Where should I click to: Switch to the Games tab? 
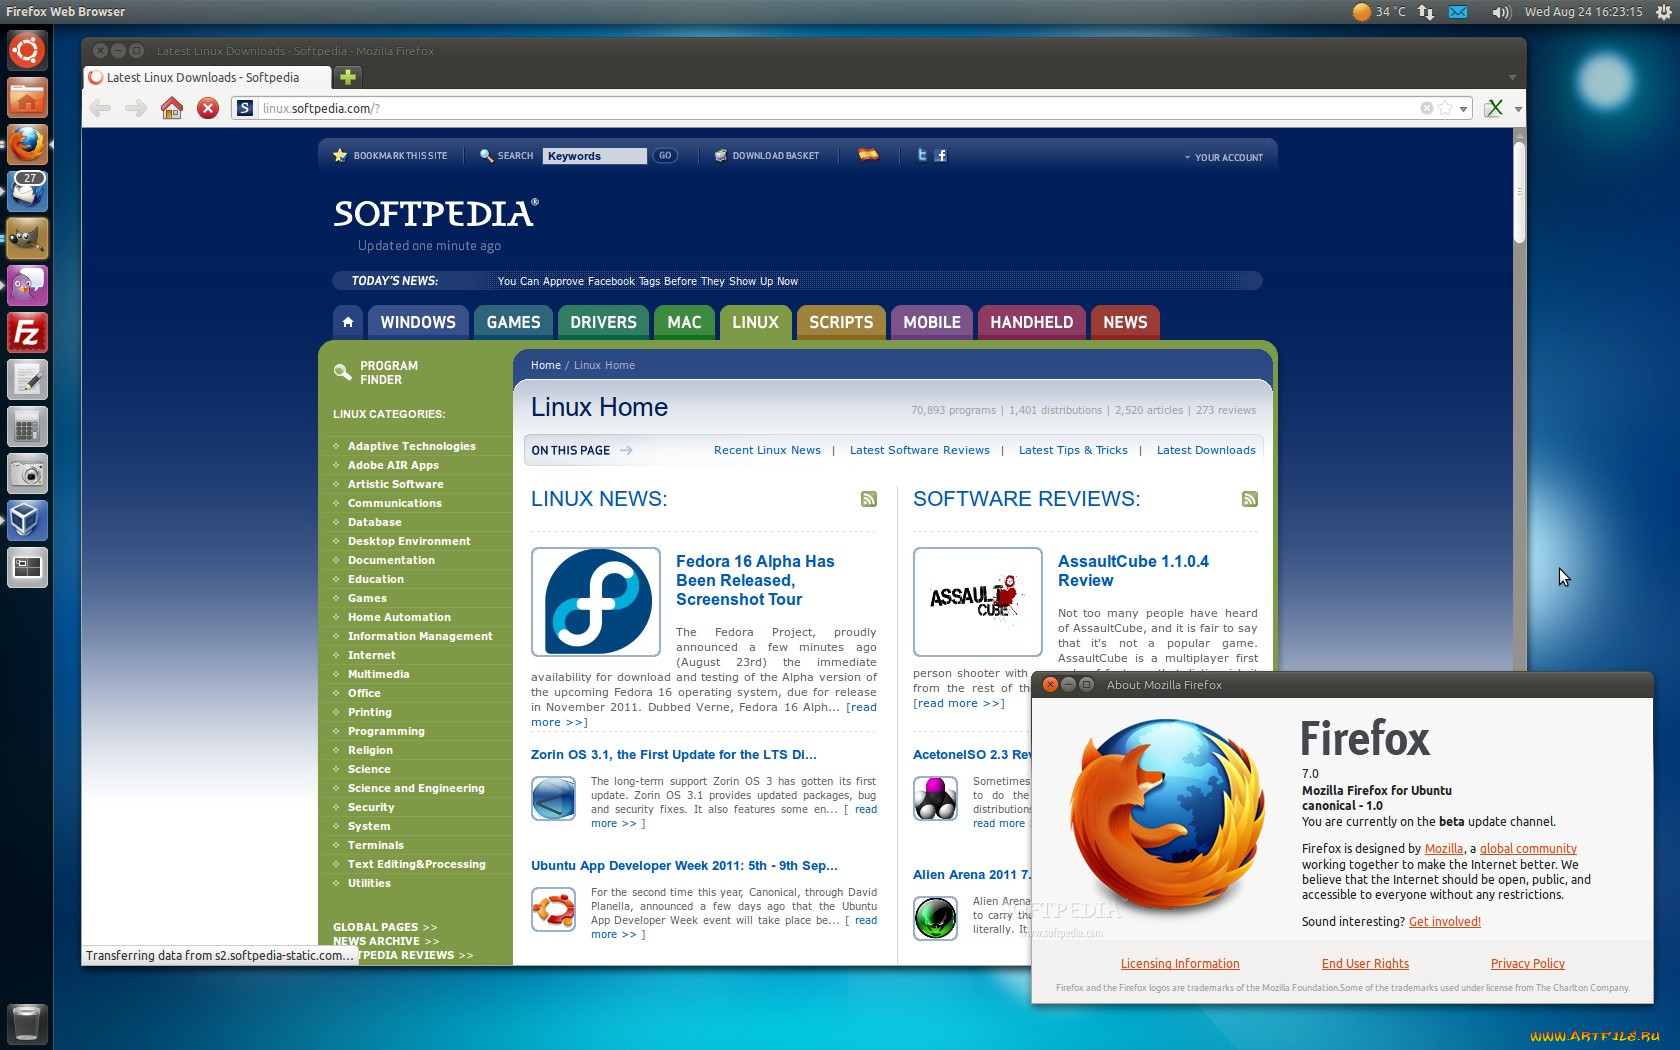513,322
